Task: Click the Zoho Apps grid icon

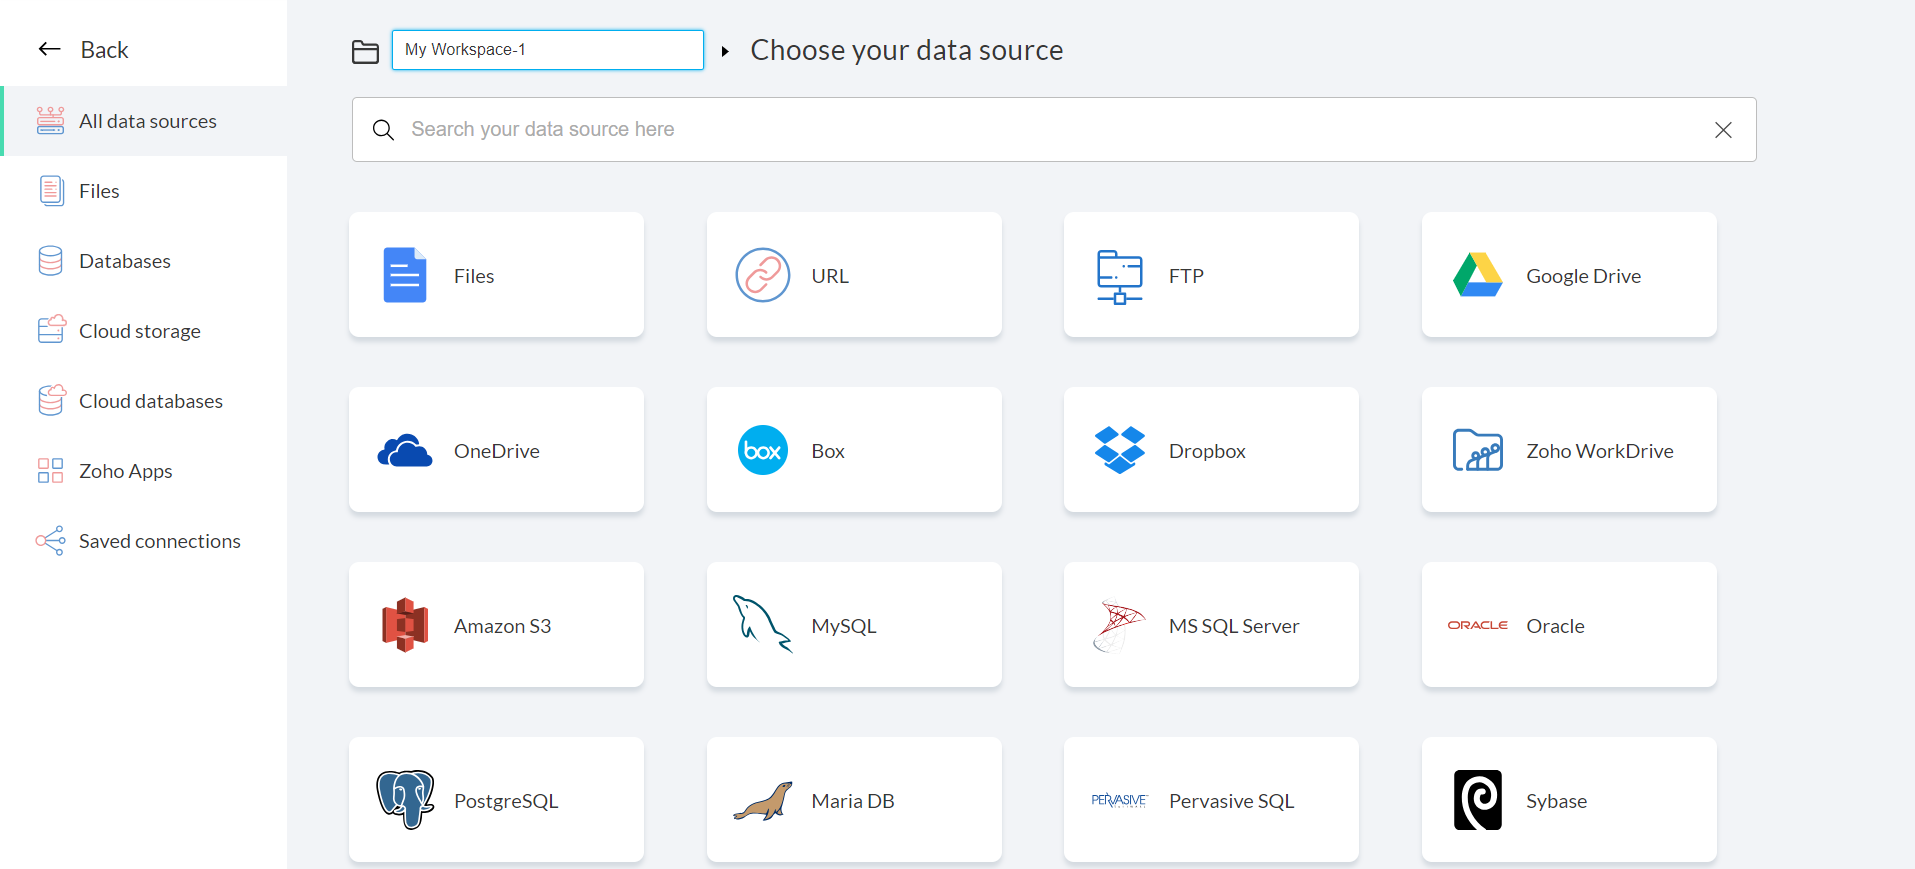Action: click(x=50, y=471)
